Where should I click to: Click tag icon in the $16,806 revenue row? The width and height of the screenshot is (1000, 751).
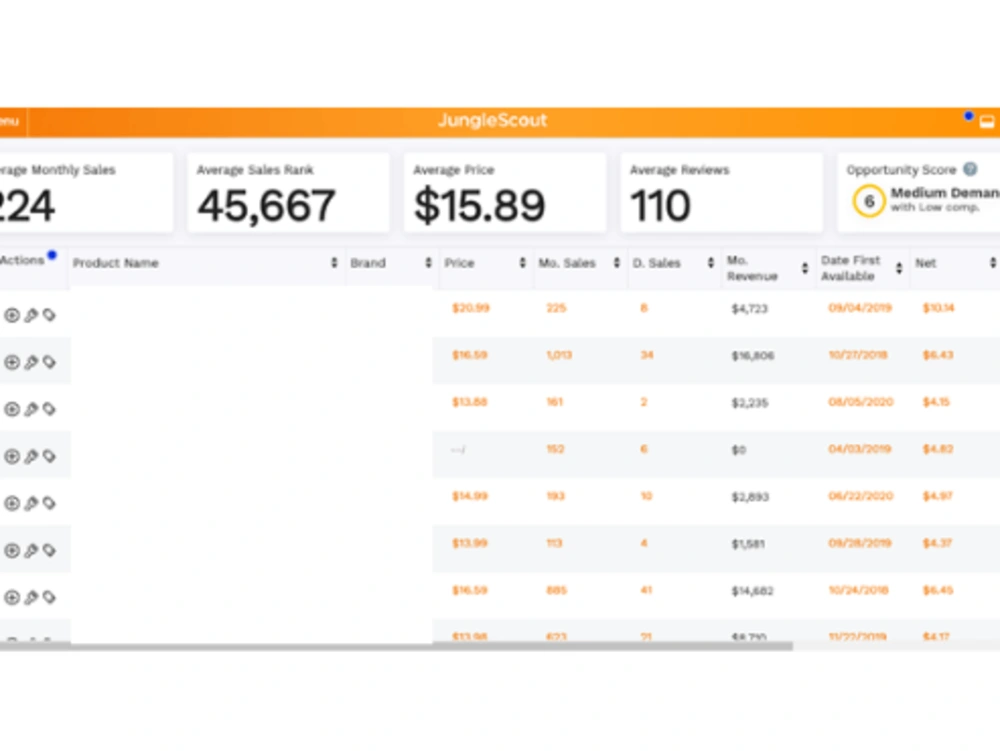coord(49,362)
